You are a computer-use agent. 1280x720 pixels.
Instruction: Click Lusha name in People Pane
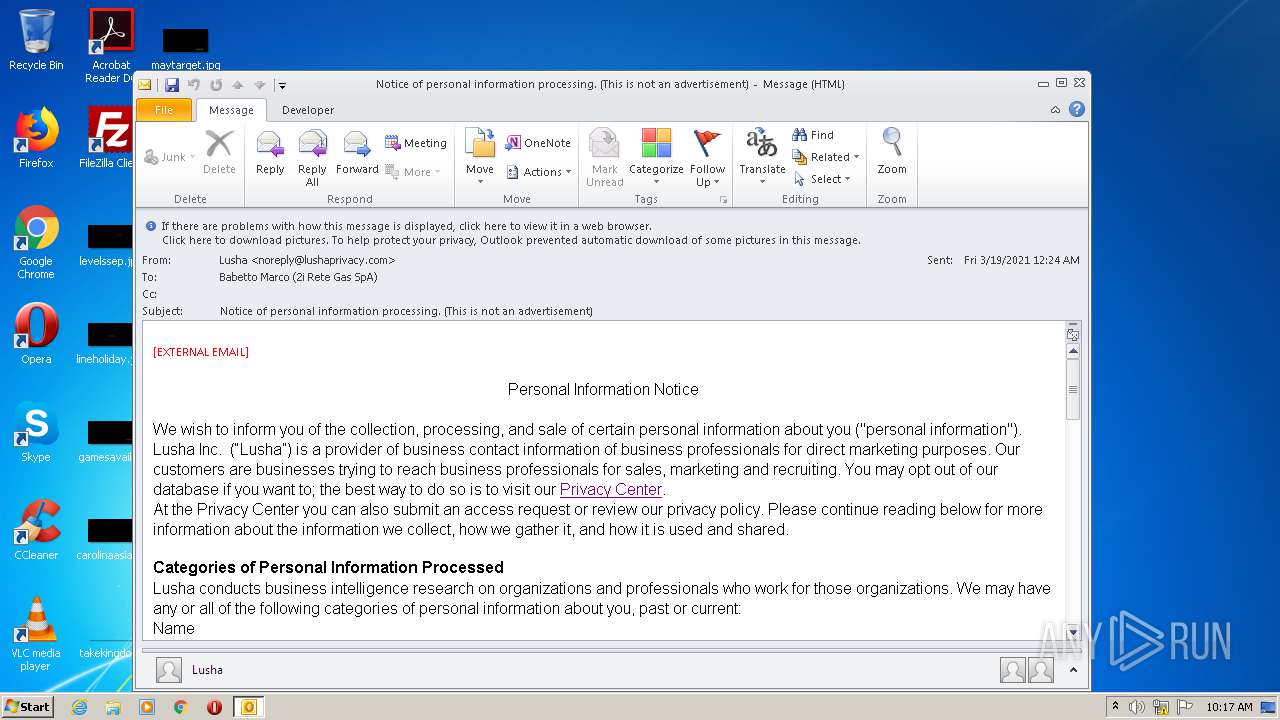[x=207, y=670]
